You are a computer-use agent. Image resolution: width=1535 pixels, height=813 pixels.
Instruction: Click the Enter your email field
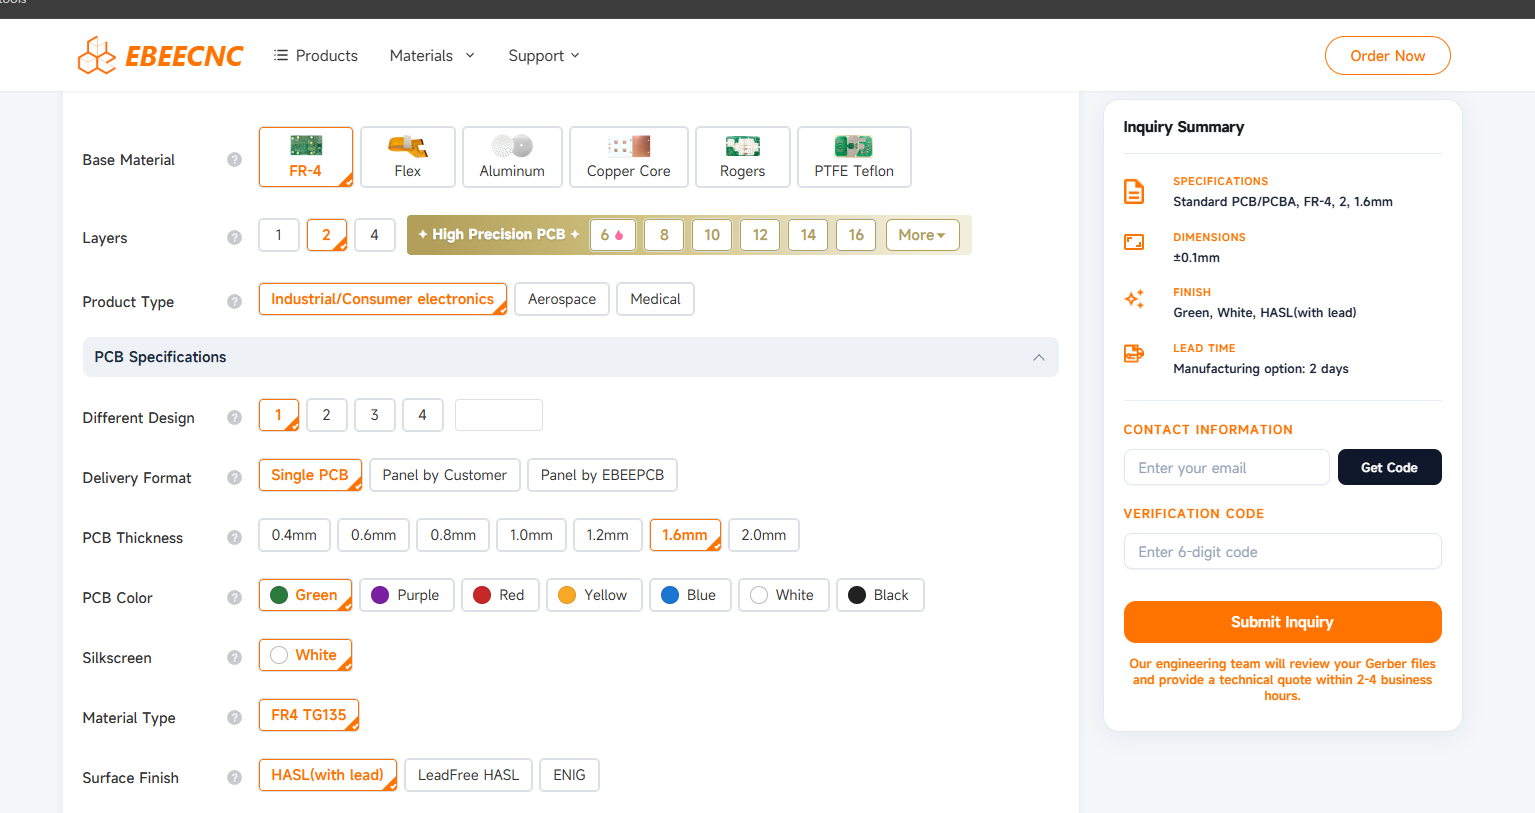click(1226, 468)
